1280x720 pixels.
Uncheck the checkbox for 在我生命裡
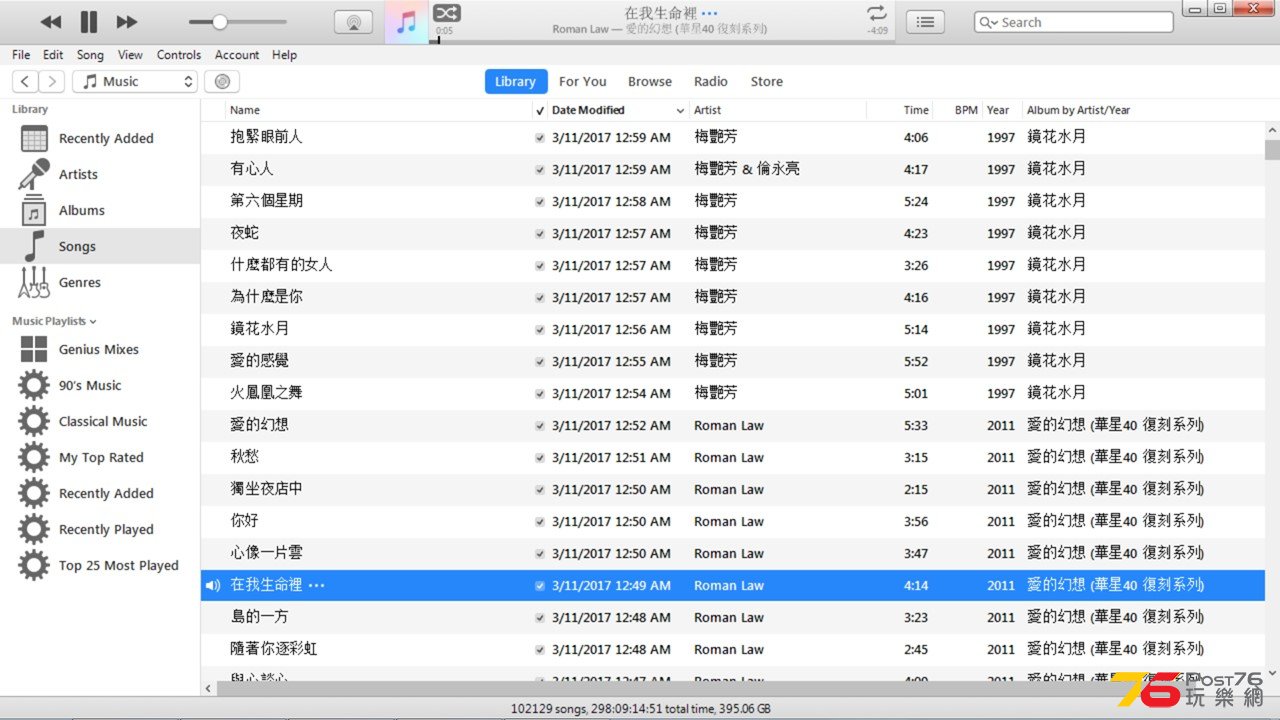(540, 586)
